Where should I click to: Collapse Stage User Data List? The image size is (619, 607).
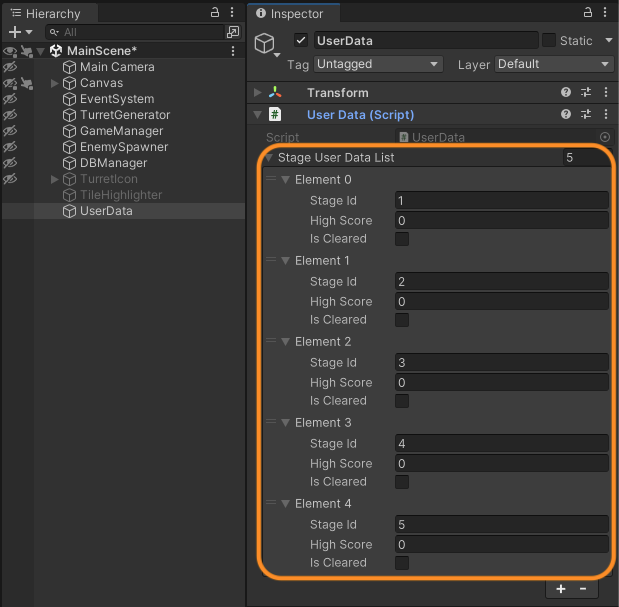(x=270, y=158)
